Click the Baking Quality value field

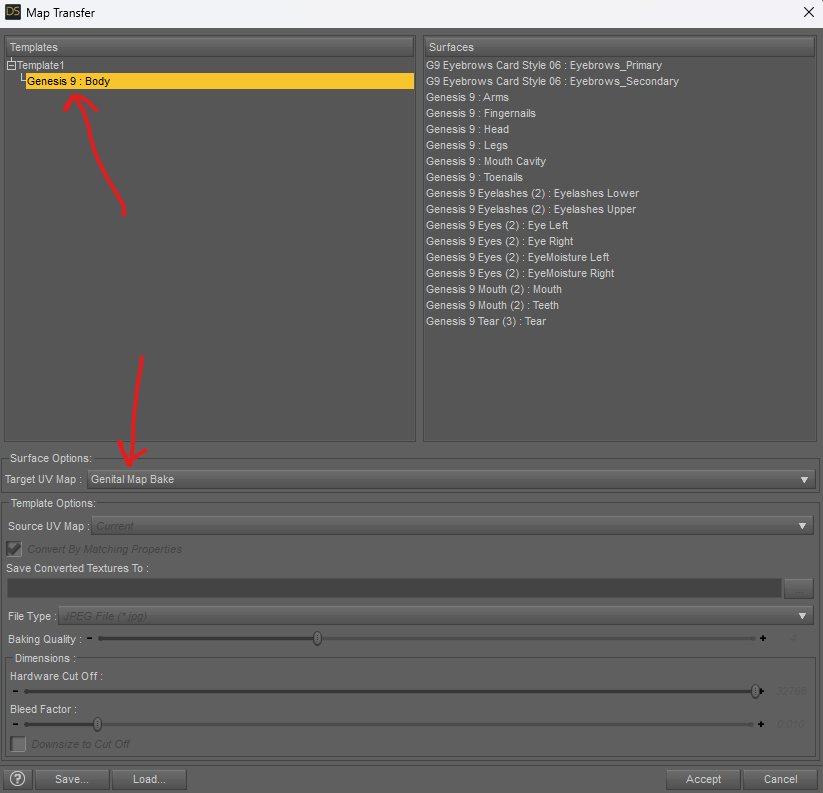tap(793, 638)
